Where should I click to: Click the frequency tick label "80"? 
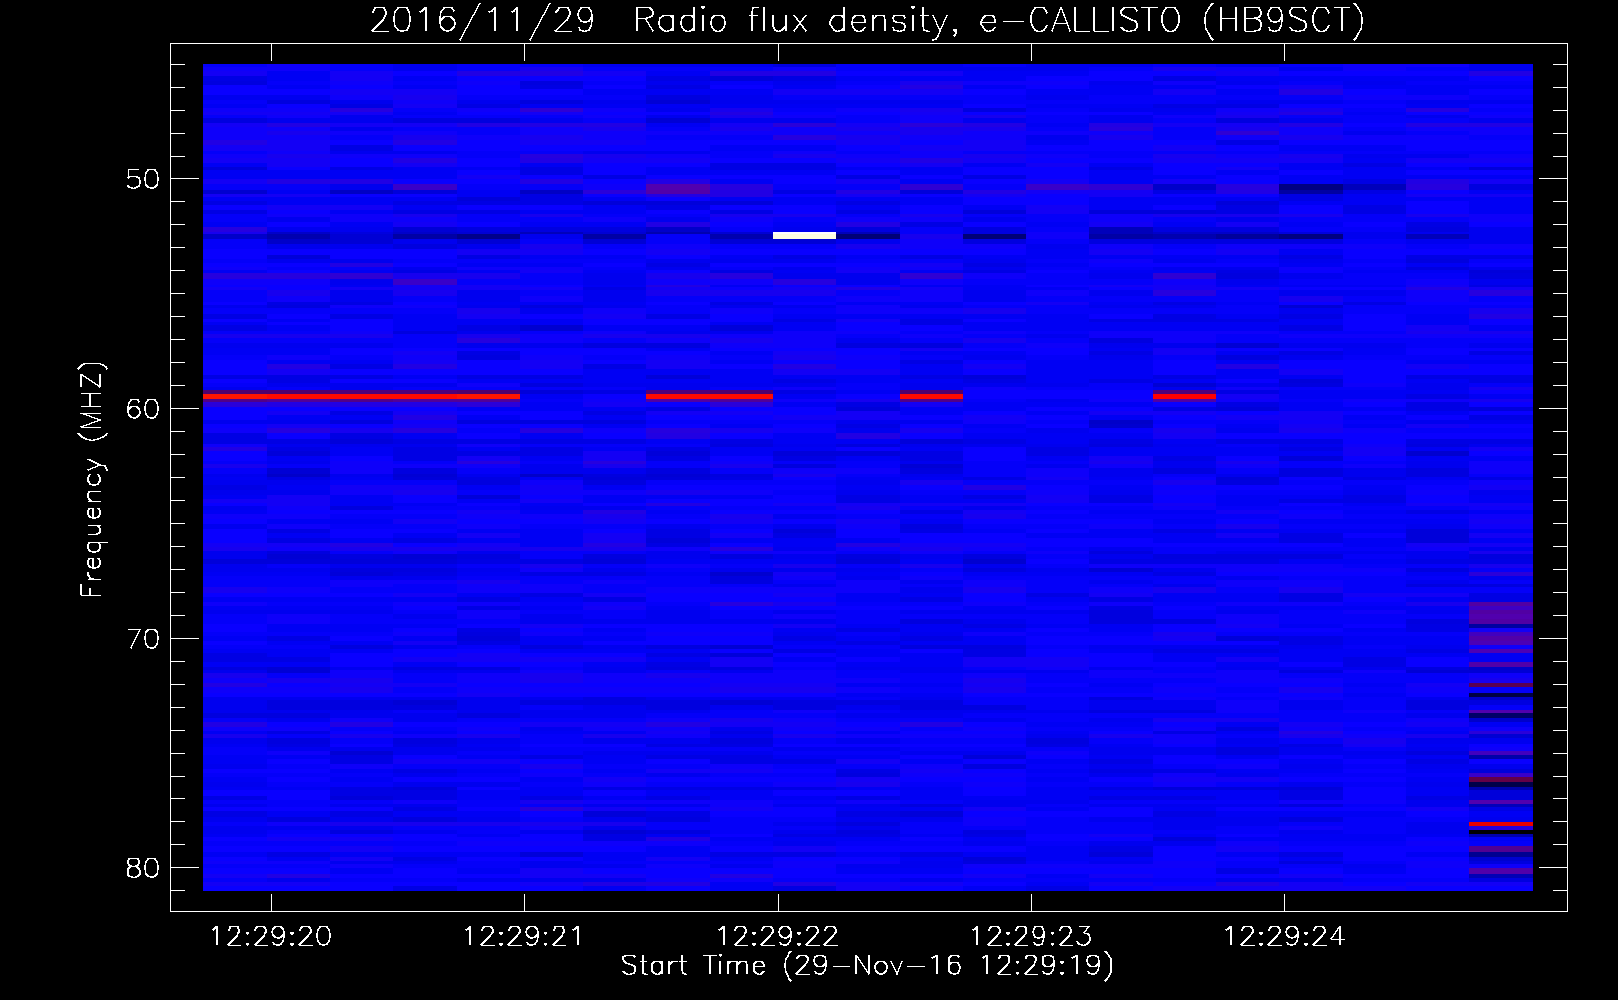pos(143,868)
